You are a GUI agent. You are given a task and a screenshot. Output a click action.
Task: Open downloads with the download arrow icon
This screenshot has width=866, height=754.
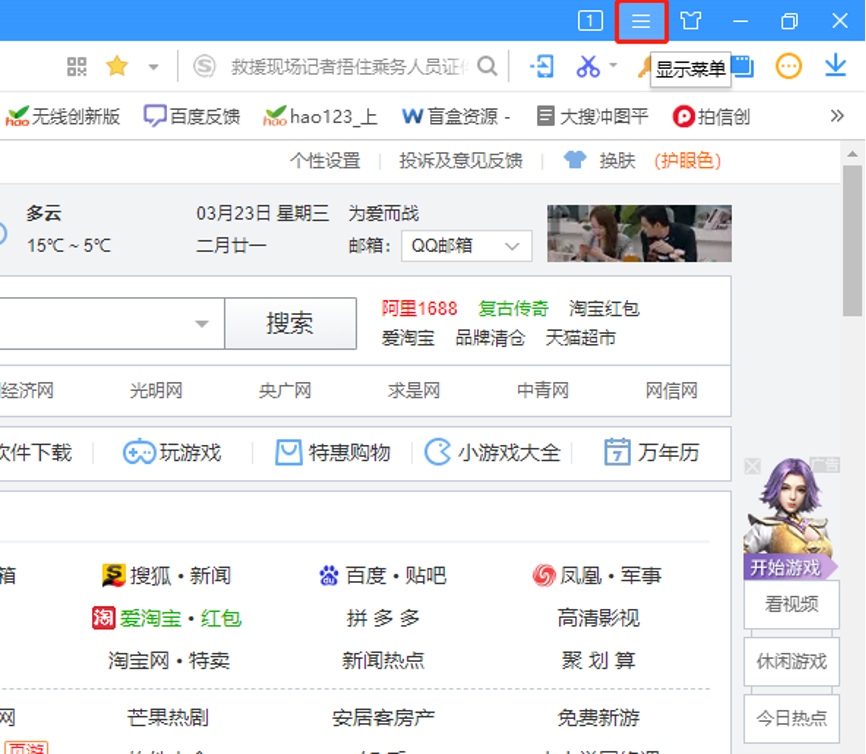coord(835,67)
